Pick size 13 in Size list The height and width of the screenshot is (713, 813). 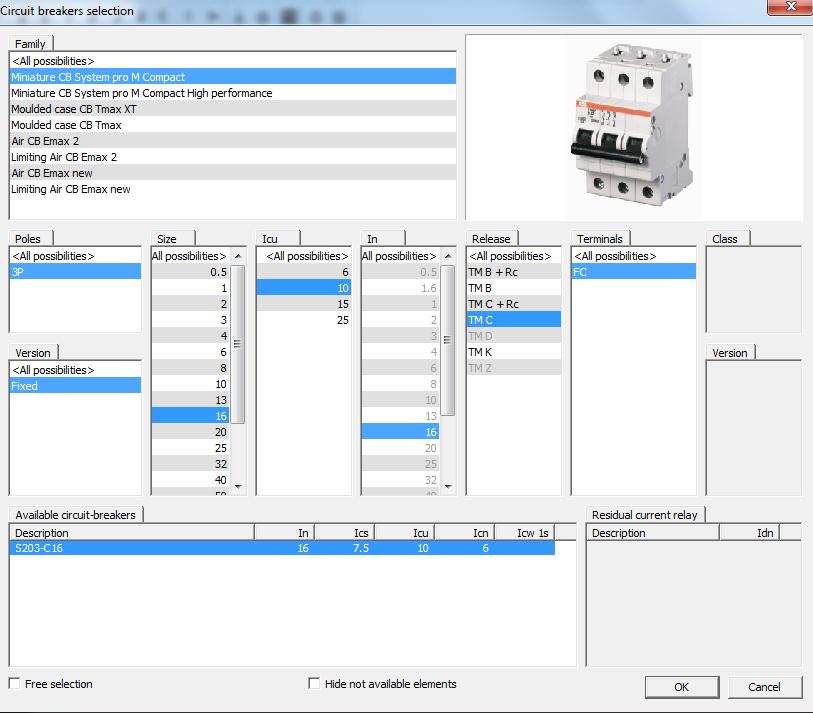tap(191, 400)
